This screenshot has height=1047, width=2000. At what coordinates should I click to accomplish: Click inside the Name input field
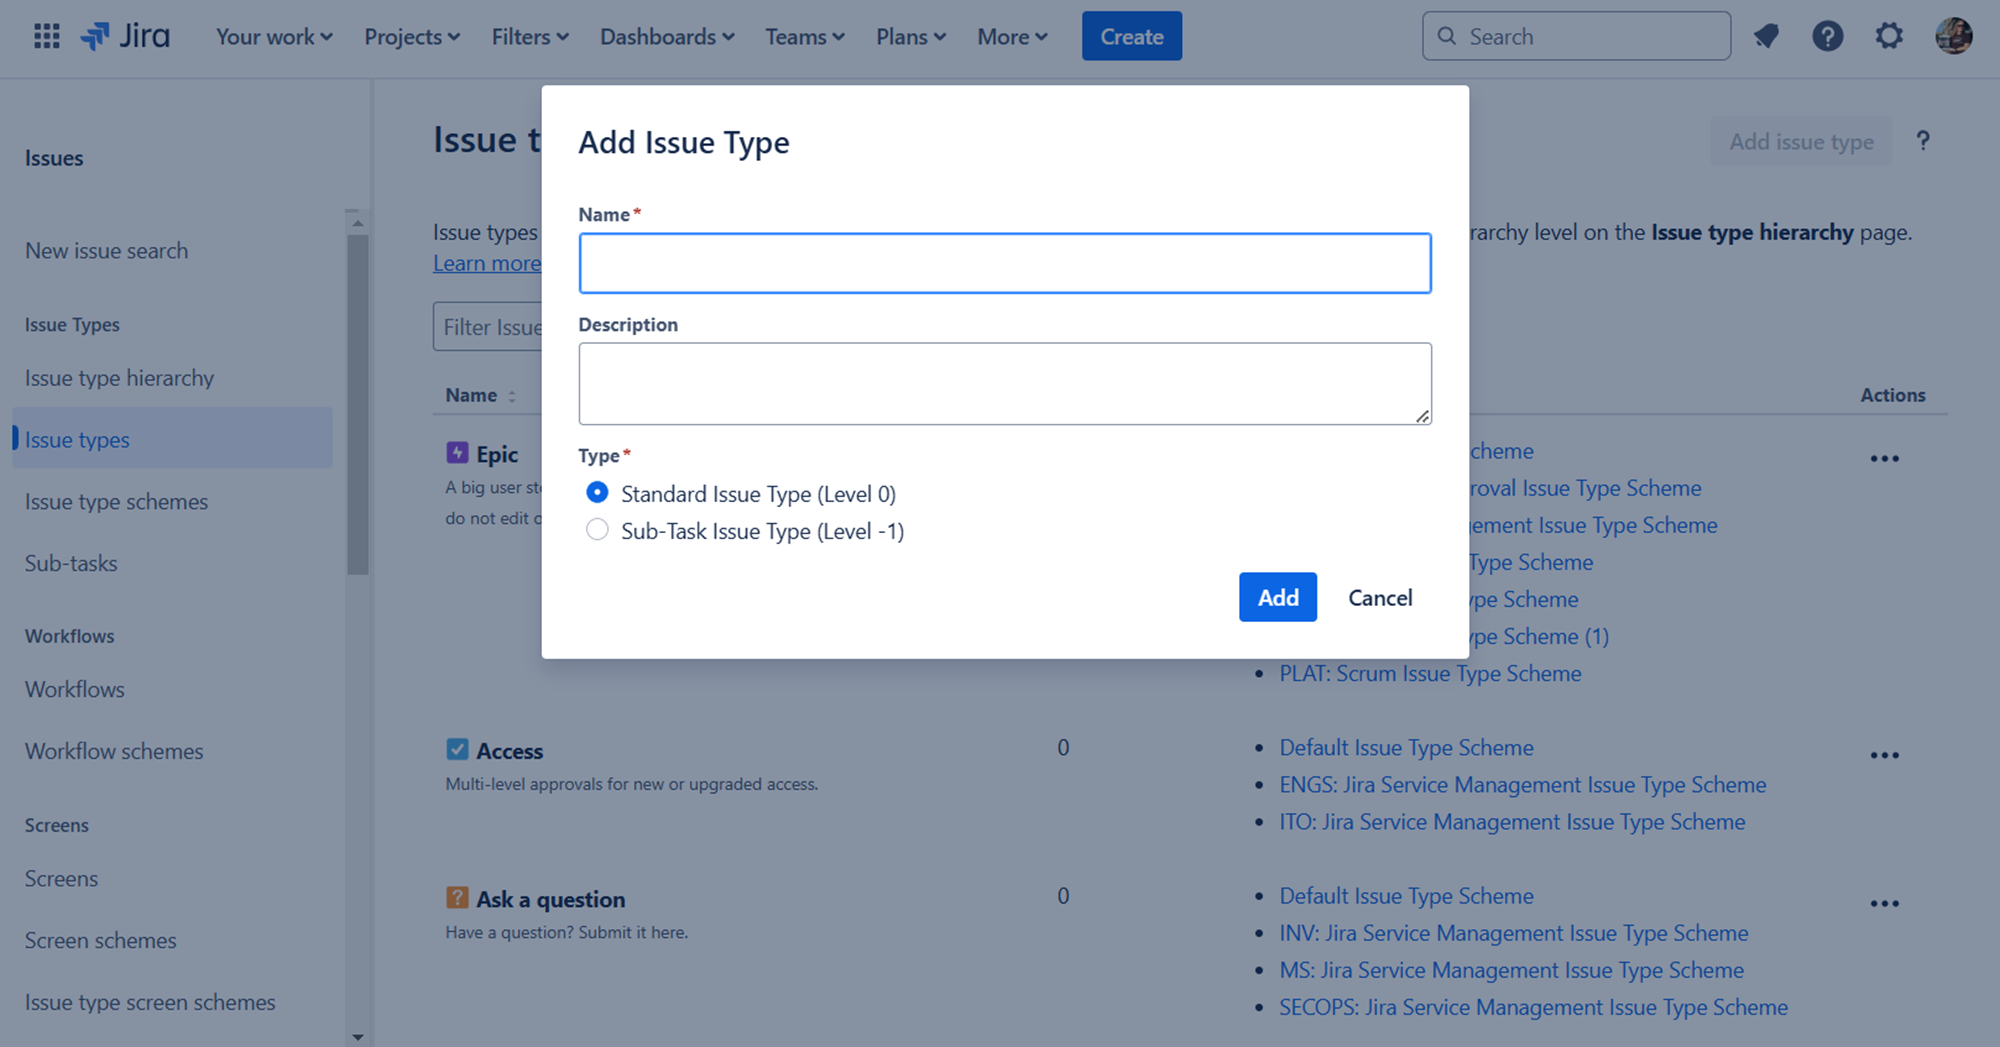tap(1004, 262)
